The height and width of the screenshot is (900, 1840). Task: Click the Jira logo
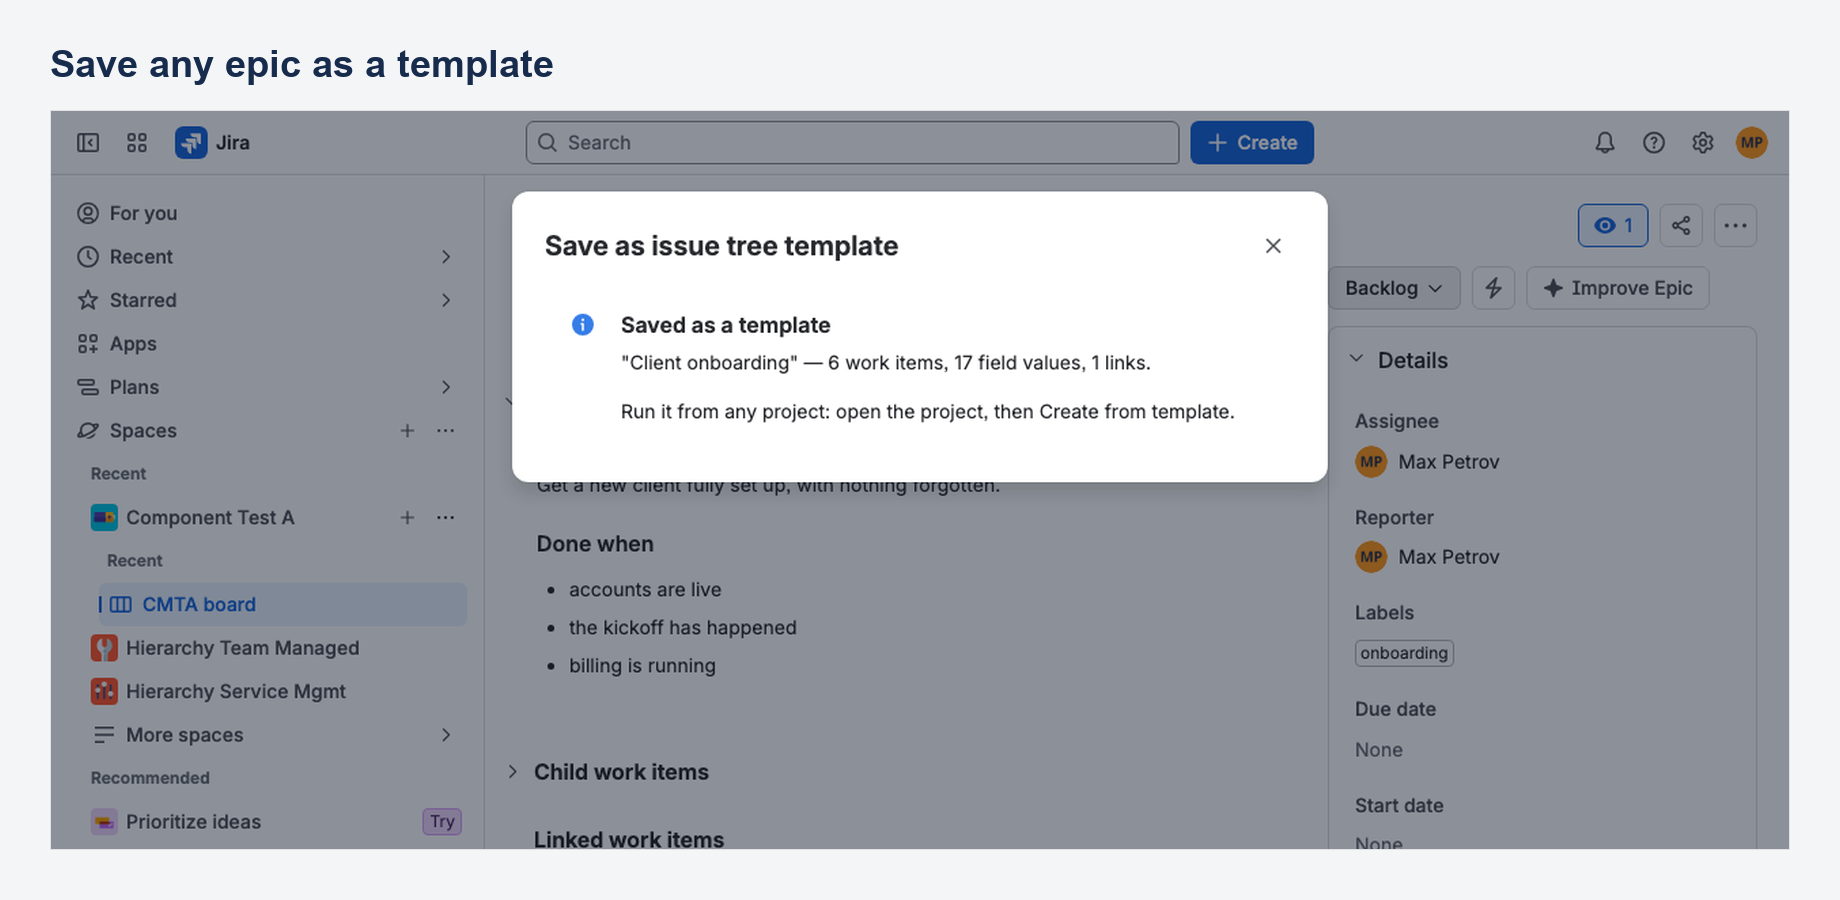pos(212,143)
